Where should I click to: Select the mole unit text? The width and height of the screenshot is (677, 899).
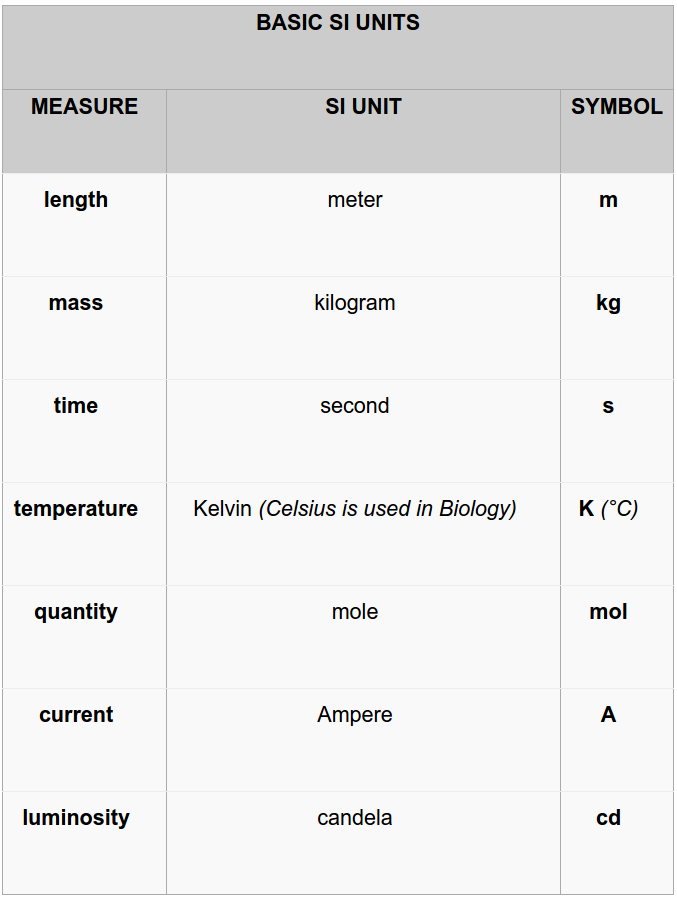[x=355, y=612]
